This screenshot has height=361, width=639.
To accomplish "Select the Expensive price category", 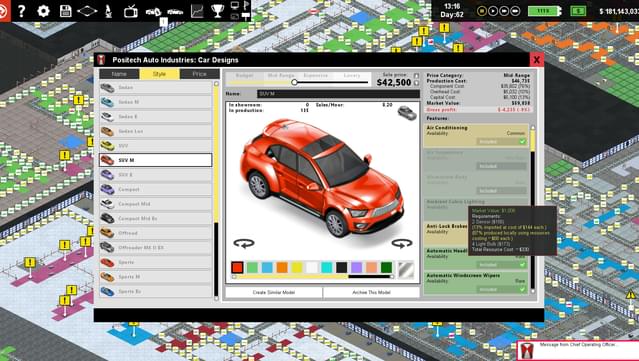I will (316, 75).
